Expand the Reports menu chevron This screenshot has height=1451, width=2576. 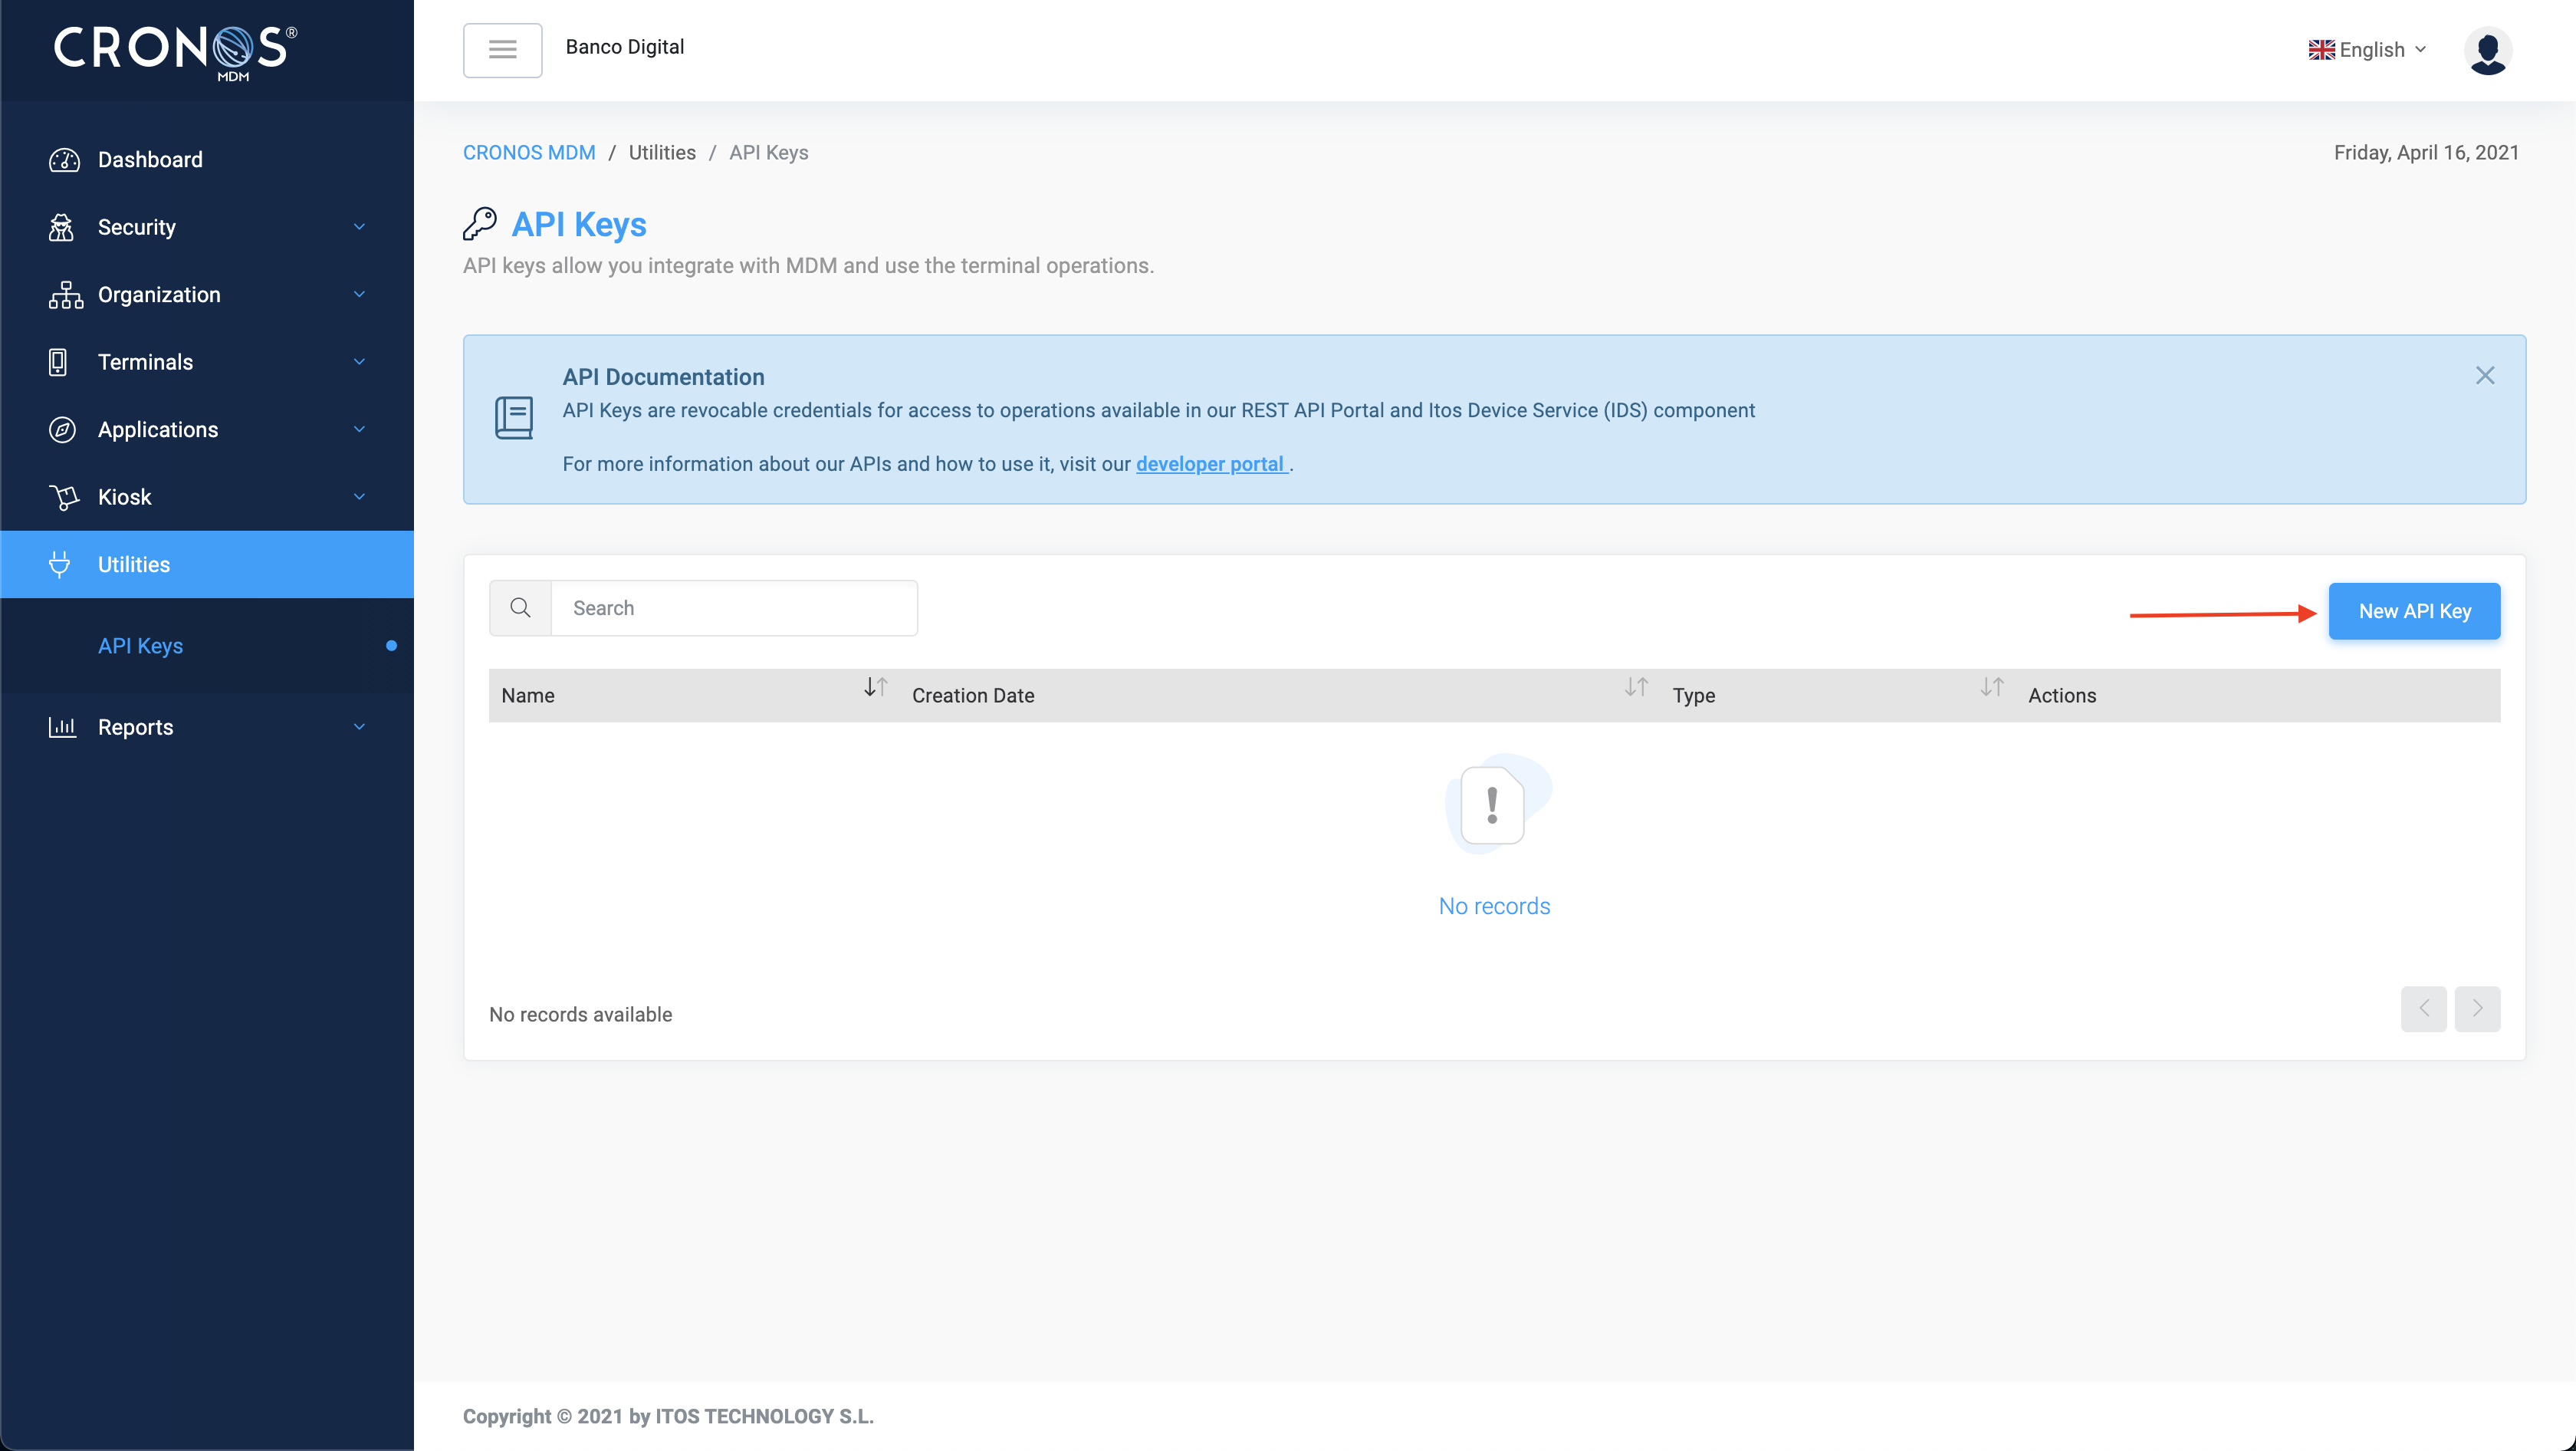359,727
